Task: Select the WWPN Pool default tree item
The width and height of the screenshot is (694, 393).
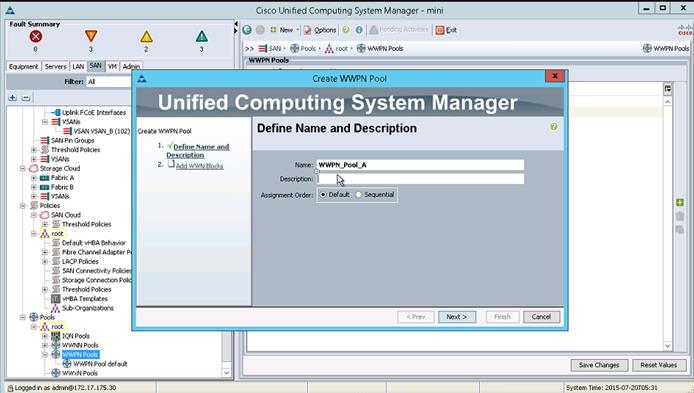Action: pyautogui.click(x=100, y=364)
